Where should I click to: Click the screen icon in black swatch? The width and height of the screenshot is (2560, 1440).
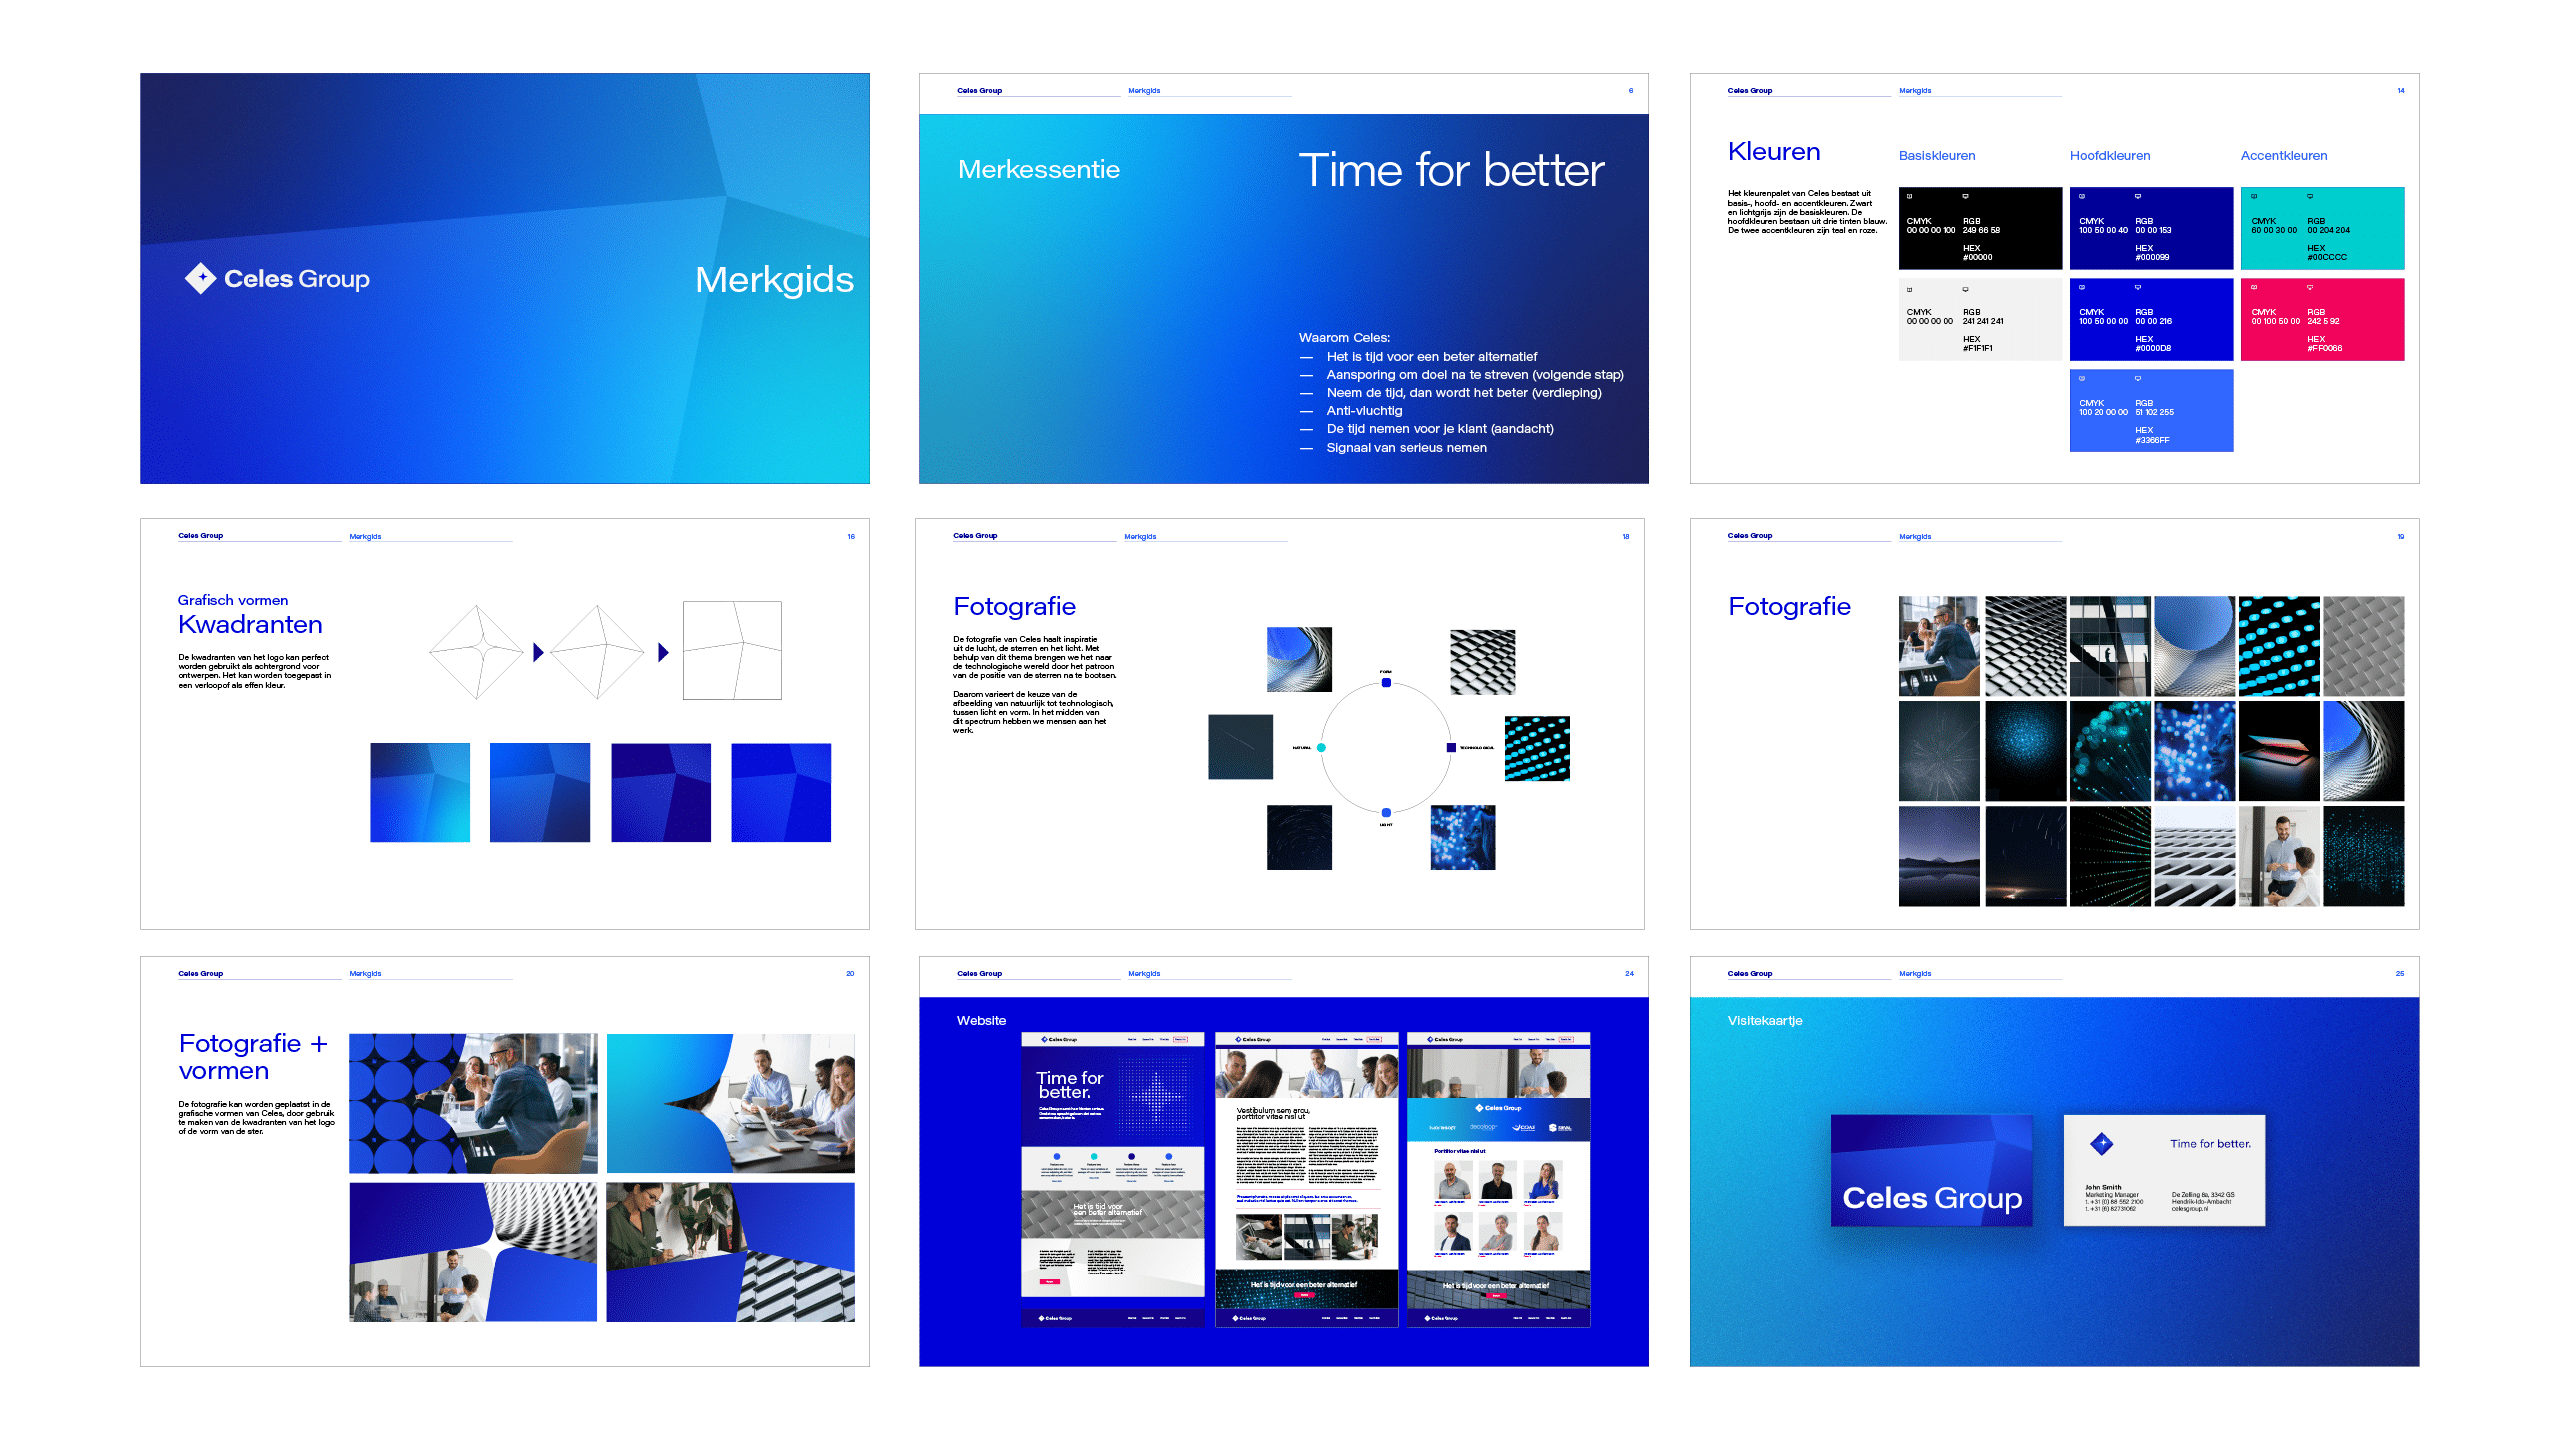tap(1965, 196)
